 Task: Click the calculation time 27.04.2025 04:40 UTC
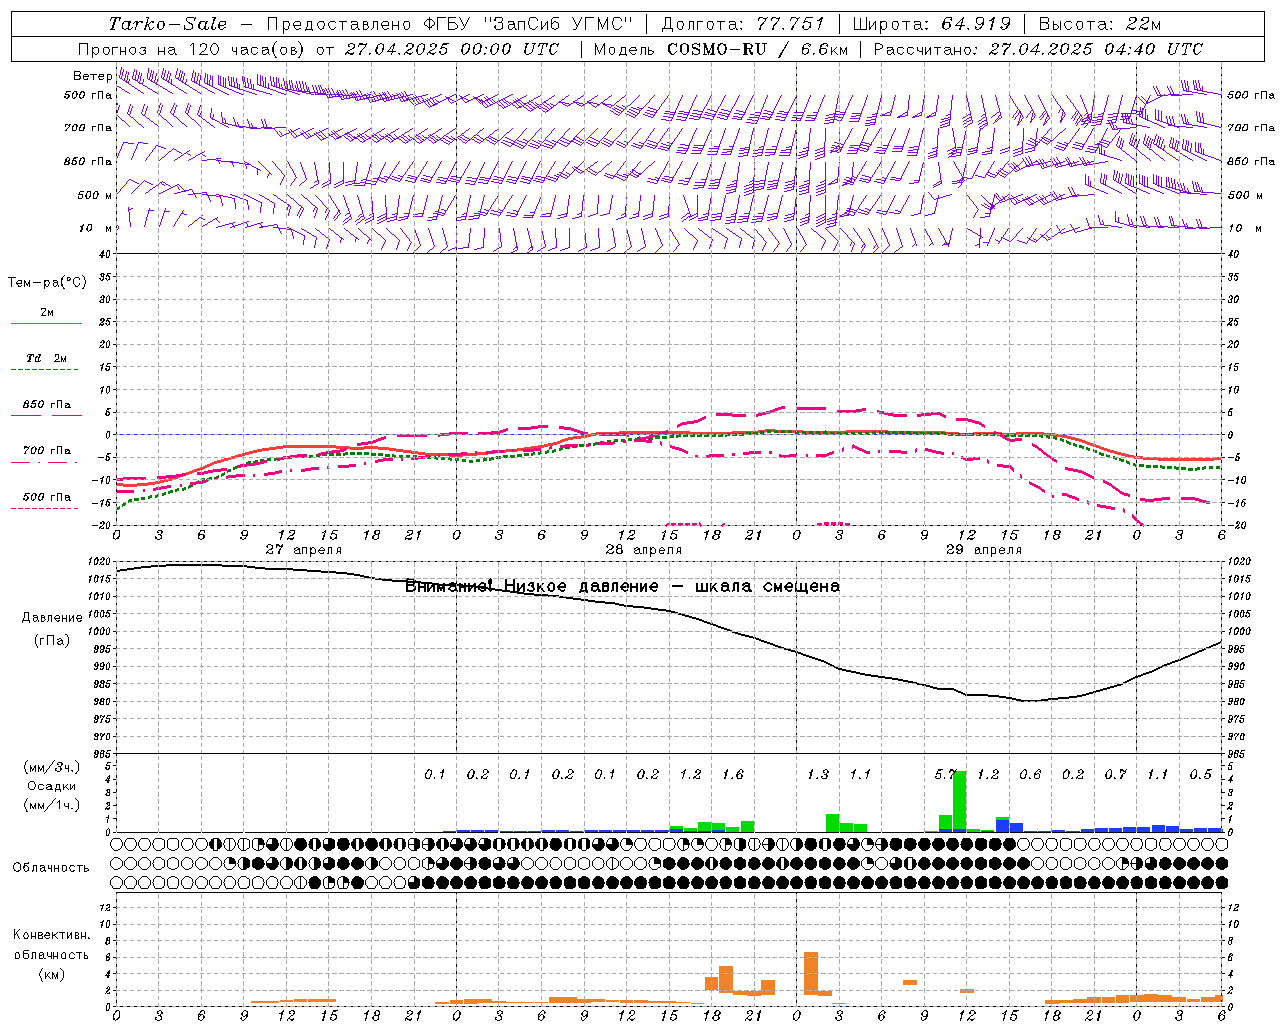(x=1095, y=49)
